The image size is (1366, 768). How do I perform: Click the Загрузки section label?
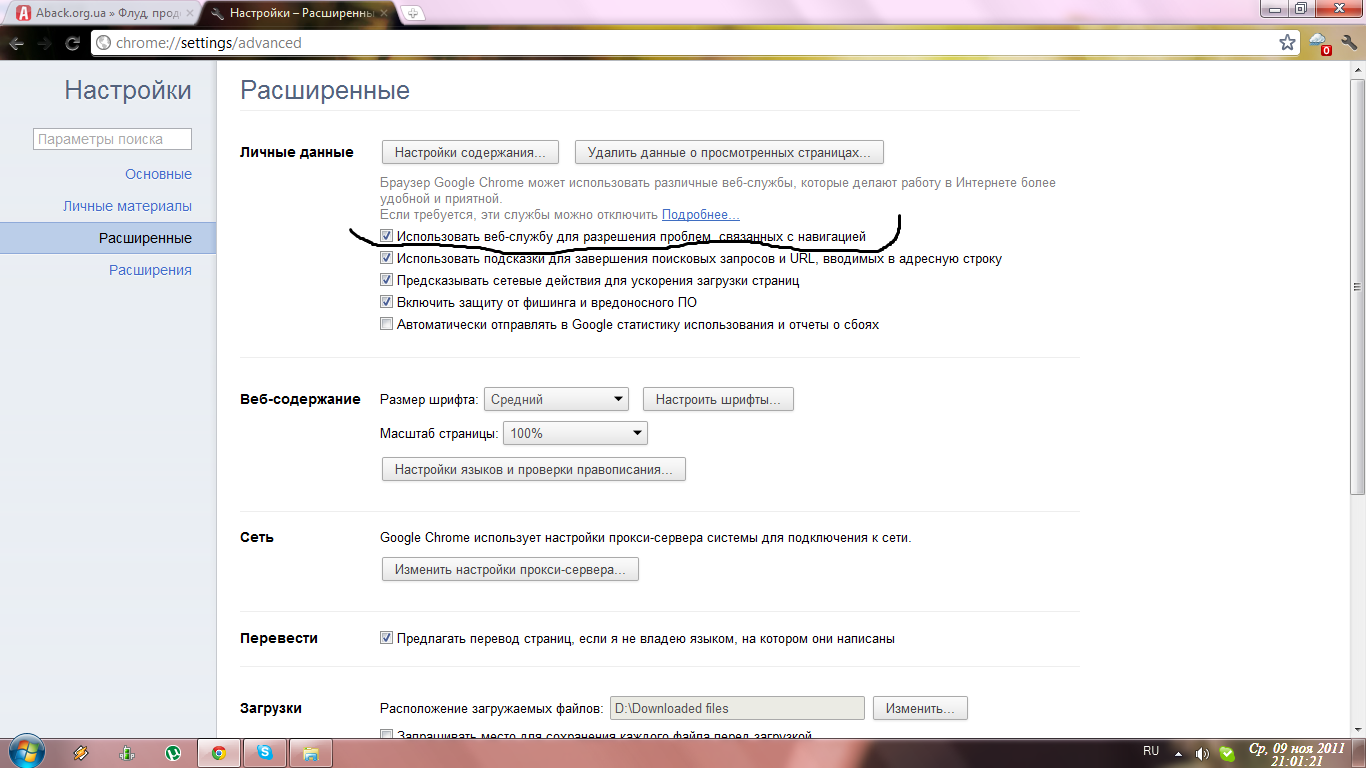tap(271, 708)
